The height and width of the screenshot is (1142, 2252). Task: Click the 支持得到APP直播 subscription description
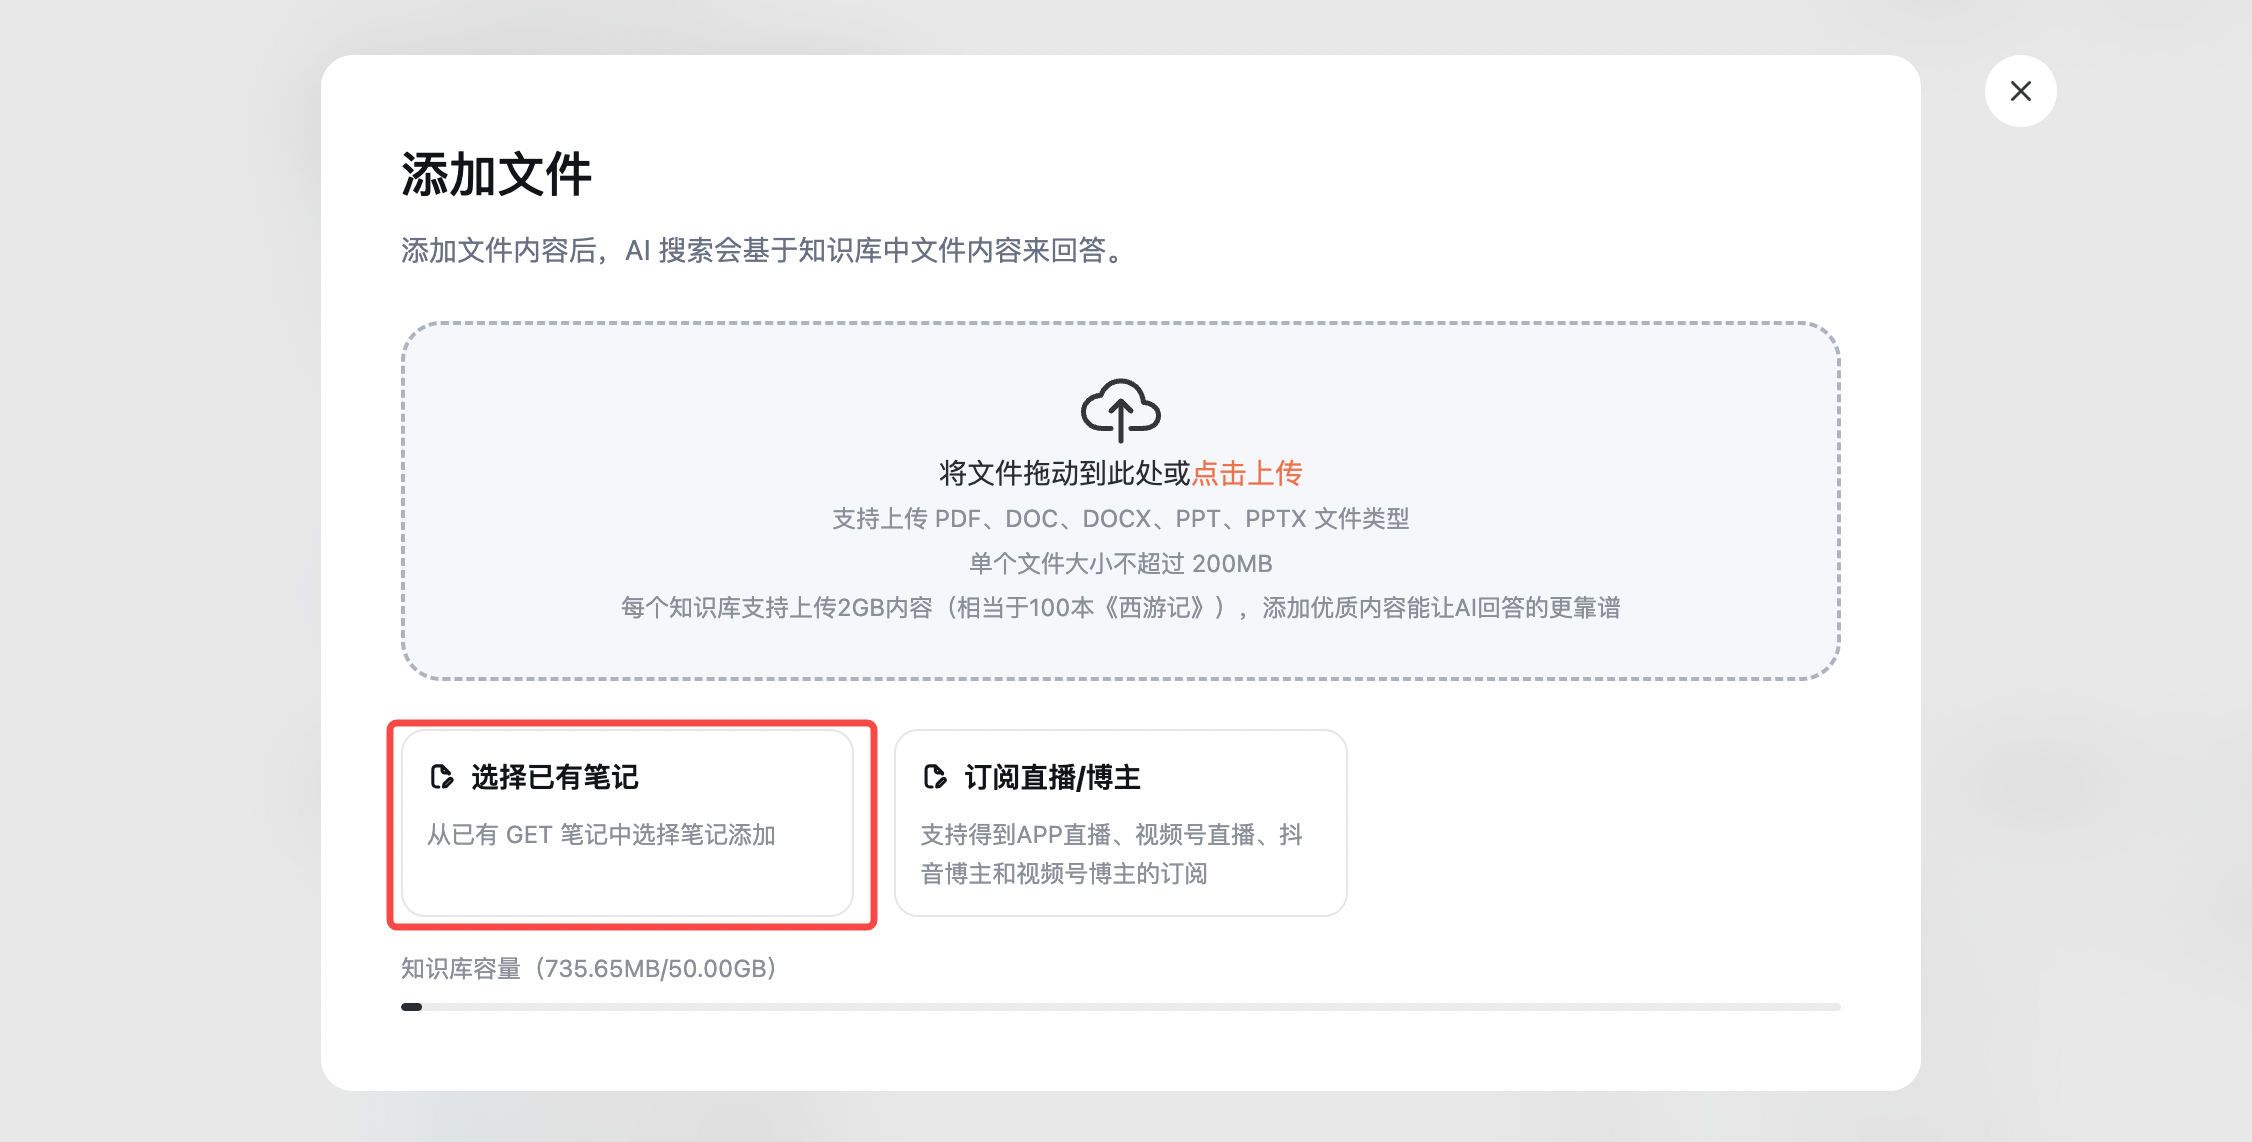pyautogui.click(x=1111, y=854)
